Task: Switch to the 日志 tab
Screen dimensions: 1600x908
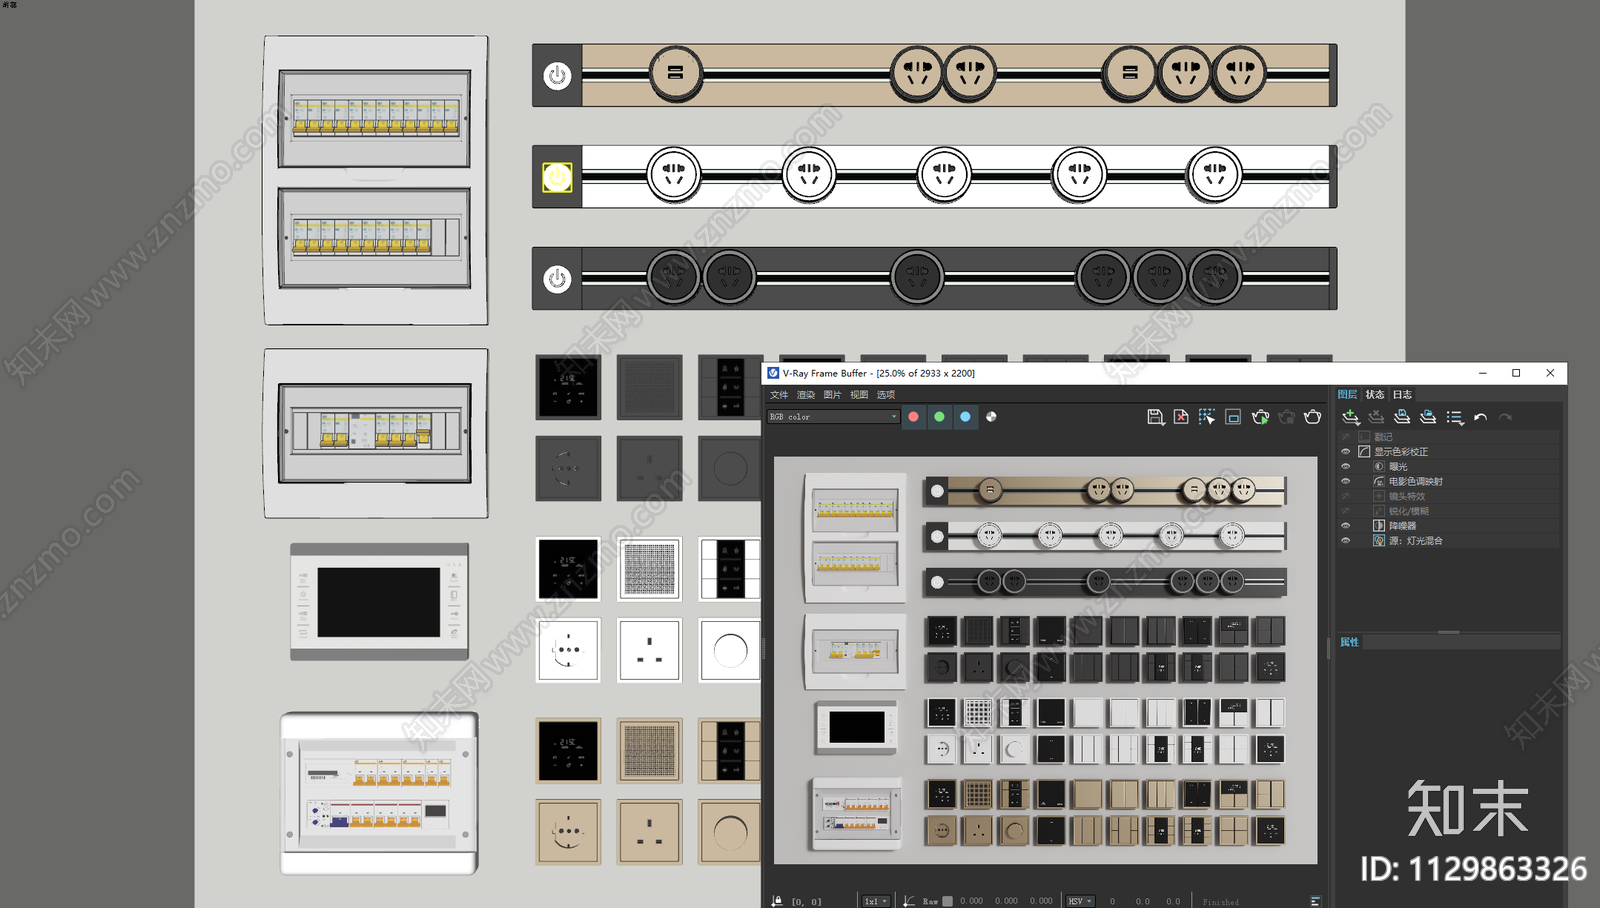Action: [x=1402, y=395]
